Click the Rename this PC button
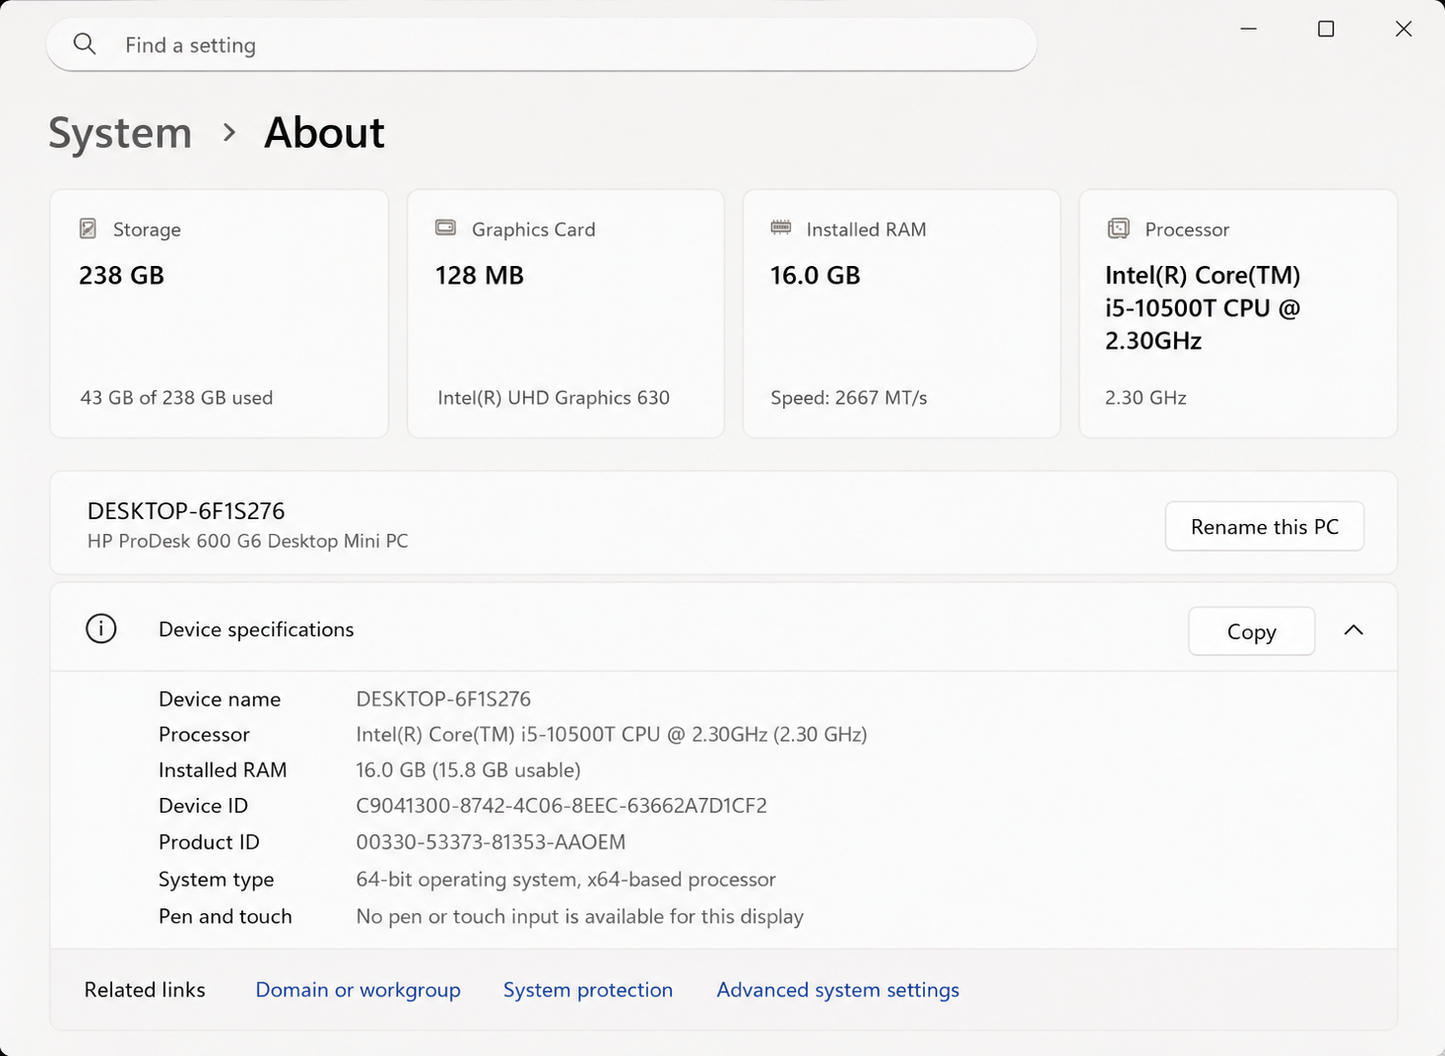 point(1264,527)
